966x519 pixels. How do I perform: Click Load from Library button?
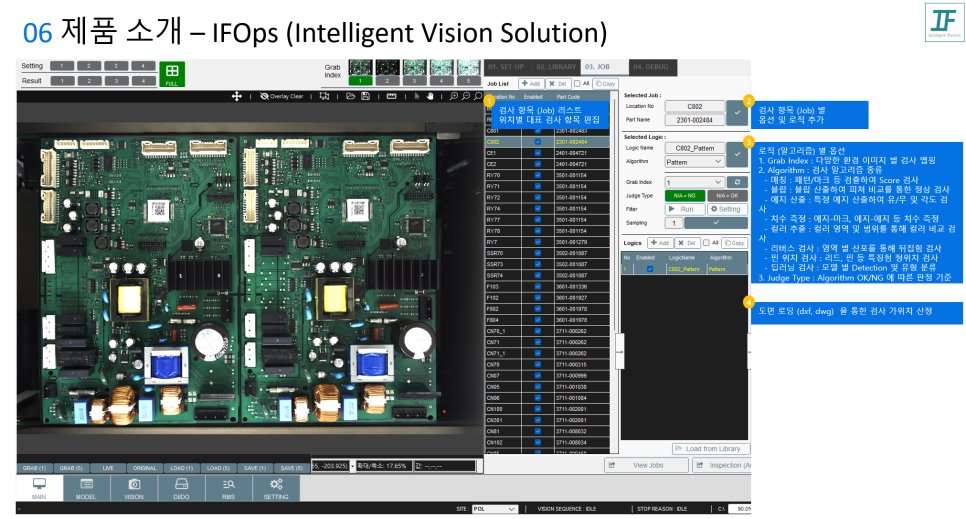tap(710, 449)
